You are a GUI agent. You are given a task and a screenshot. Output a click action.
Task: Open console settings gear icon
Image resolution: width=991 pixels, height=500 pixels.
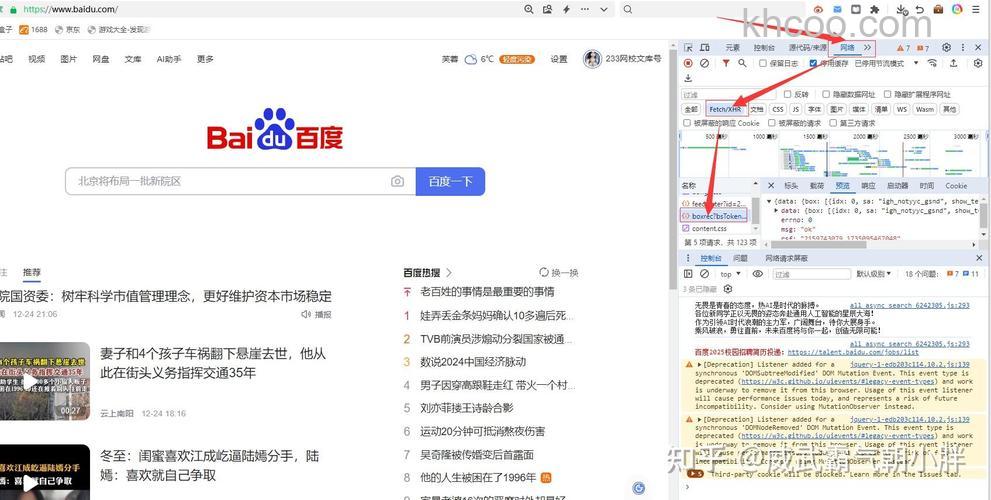(727, 289)
